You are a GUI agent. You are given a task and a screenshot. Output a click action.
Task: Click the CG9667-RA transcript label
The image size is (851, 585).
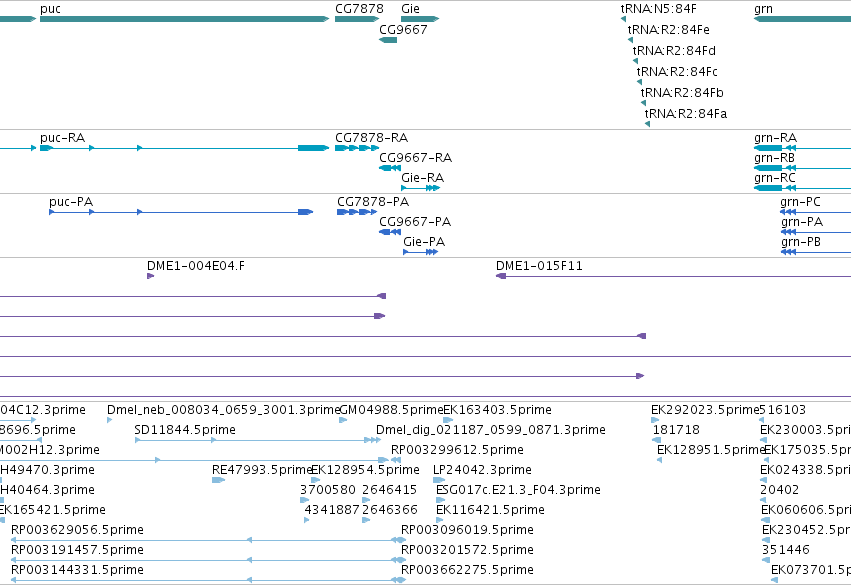click(415, 158)
